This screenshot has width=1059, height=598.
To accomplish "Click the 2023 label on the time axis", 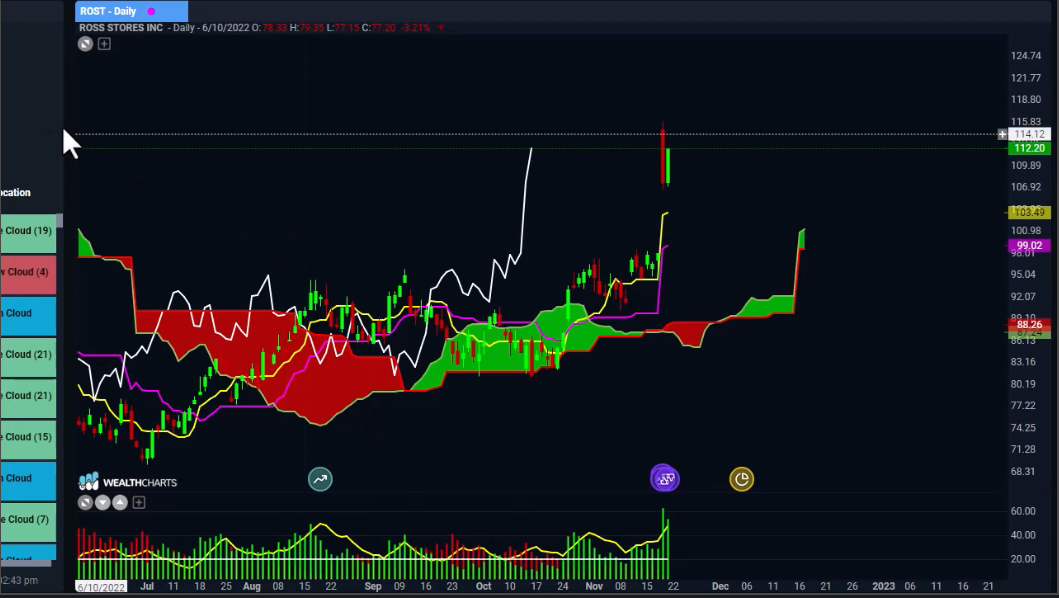I will coord(883,586).
